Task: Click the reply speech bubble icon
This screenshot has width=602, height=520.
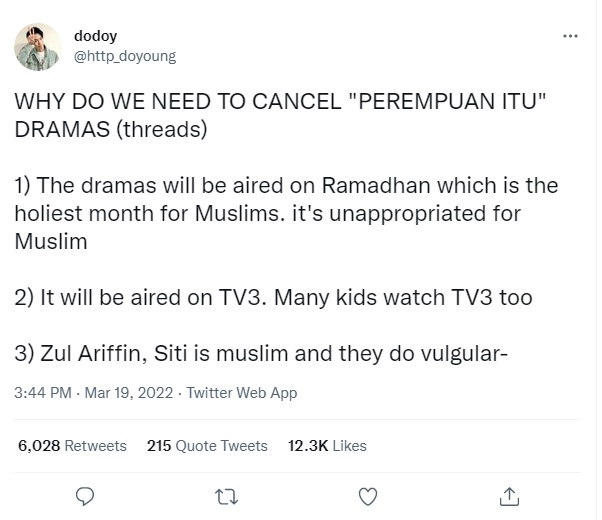Action: pyautogui.click(x=85, y=495)
